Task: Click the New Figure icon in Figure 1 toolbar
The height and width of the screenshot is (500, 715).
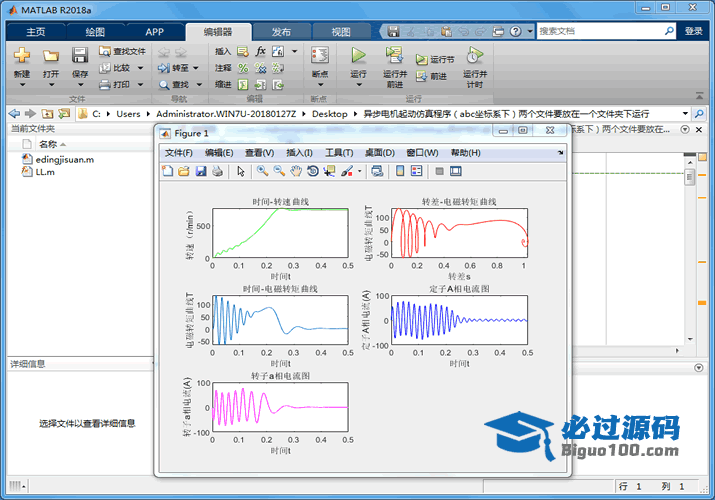Action: [x=167, y=171]
